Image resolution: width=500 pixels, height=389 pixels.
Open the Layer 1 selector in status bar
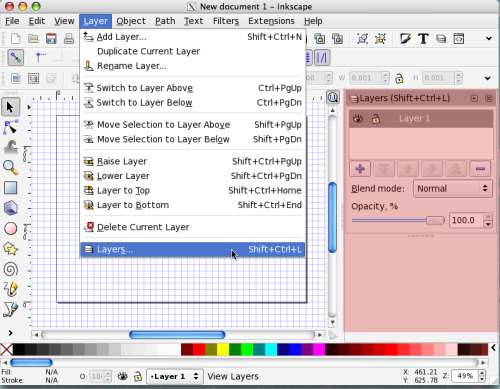(174, 376)
